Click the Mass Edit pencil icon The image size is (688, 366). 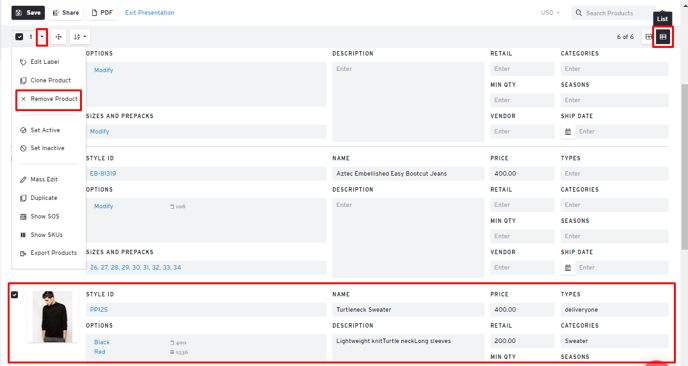pos(23,179)
